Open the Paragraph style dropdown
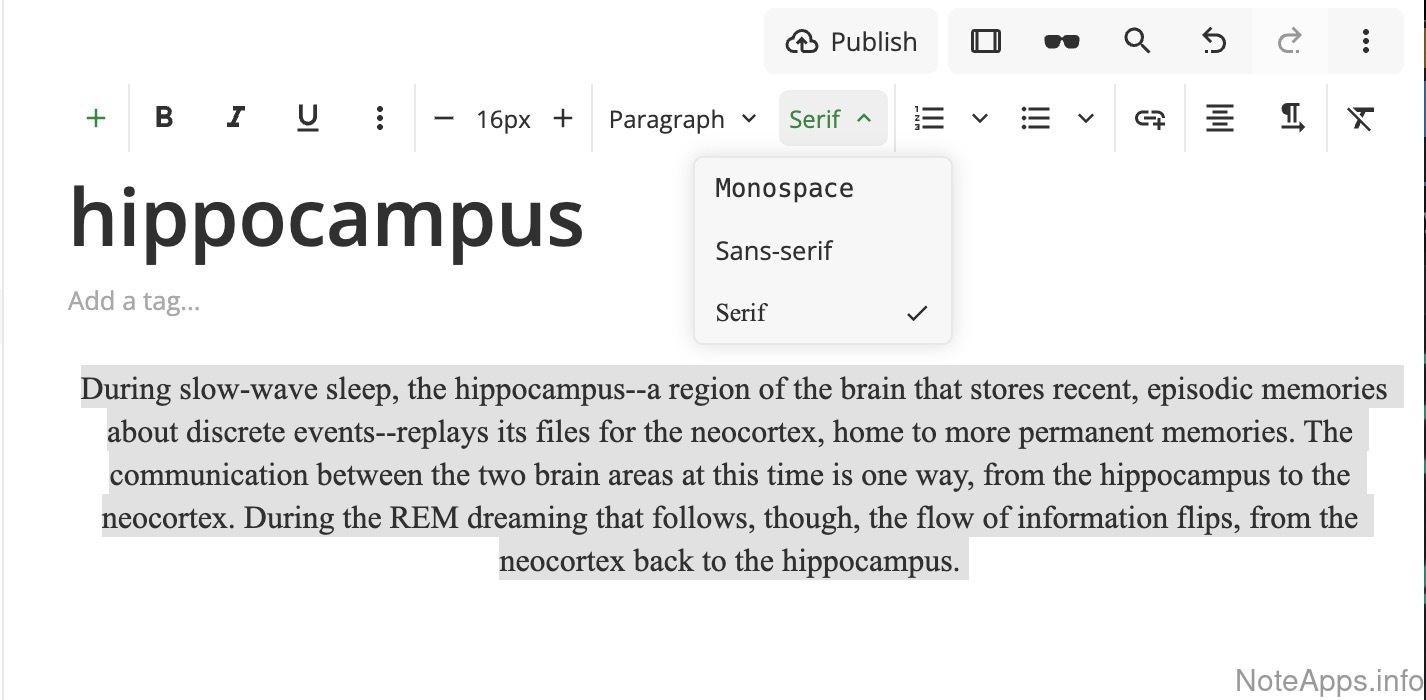This screenshot has width=1426, height=700. [682, 119]
